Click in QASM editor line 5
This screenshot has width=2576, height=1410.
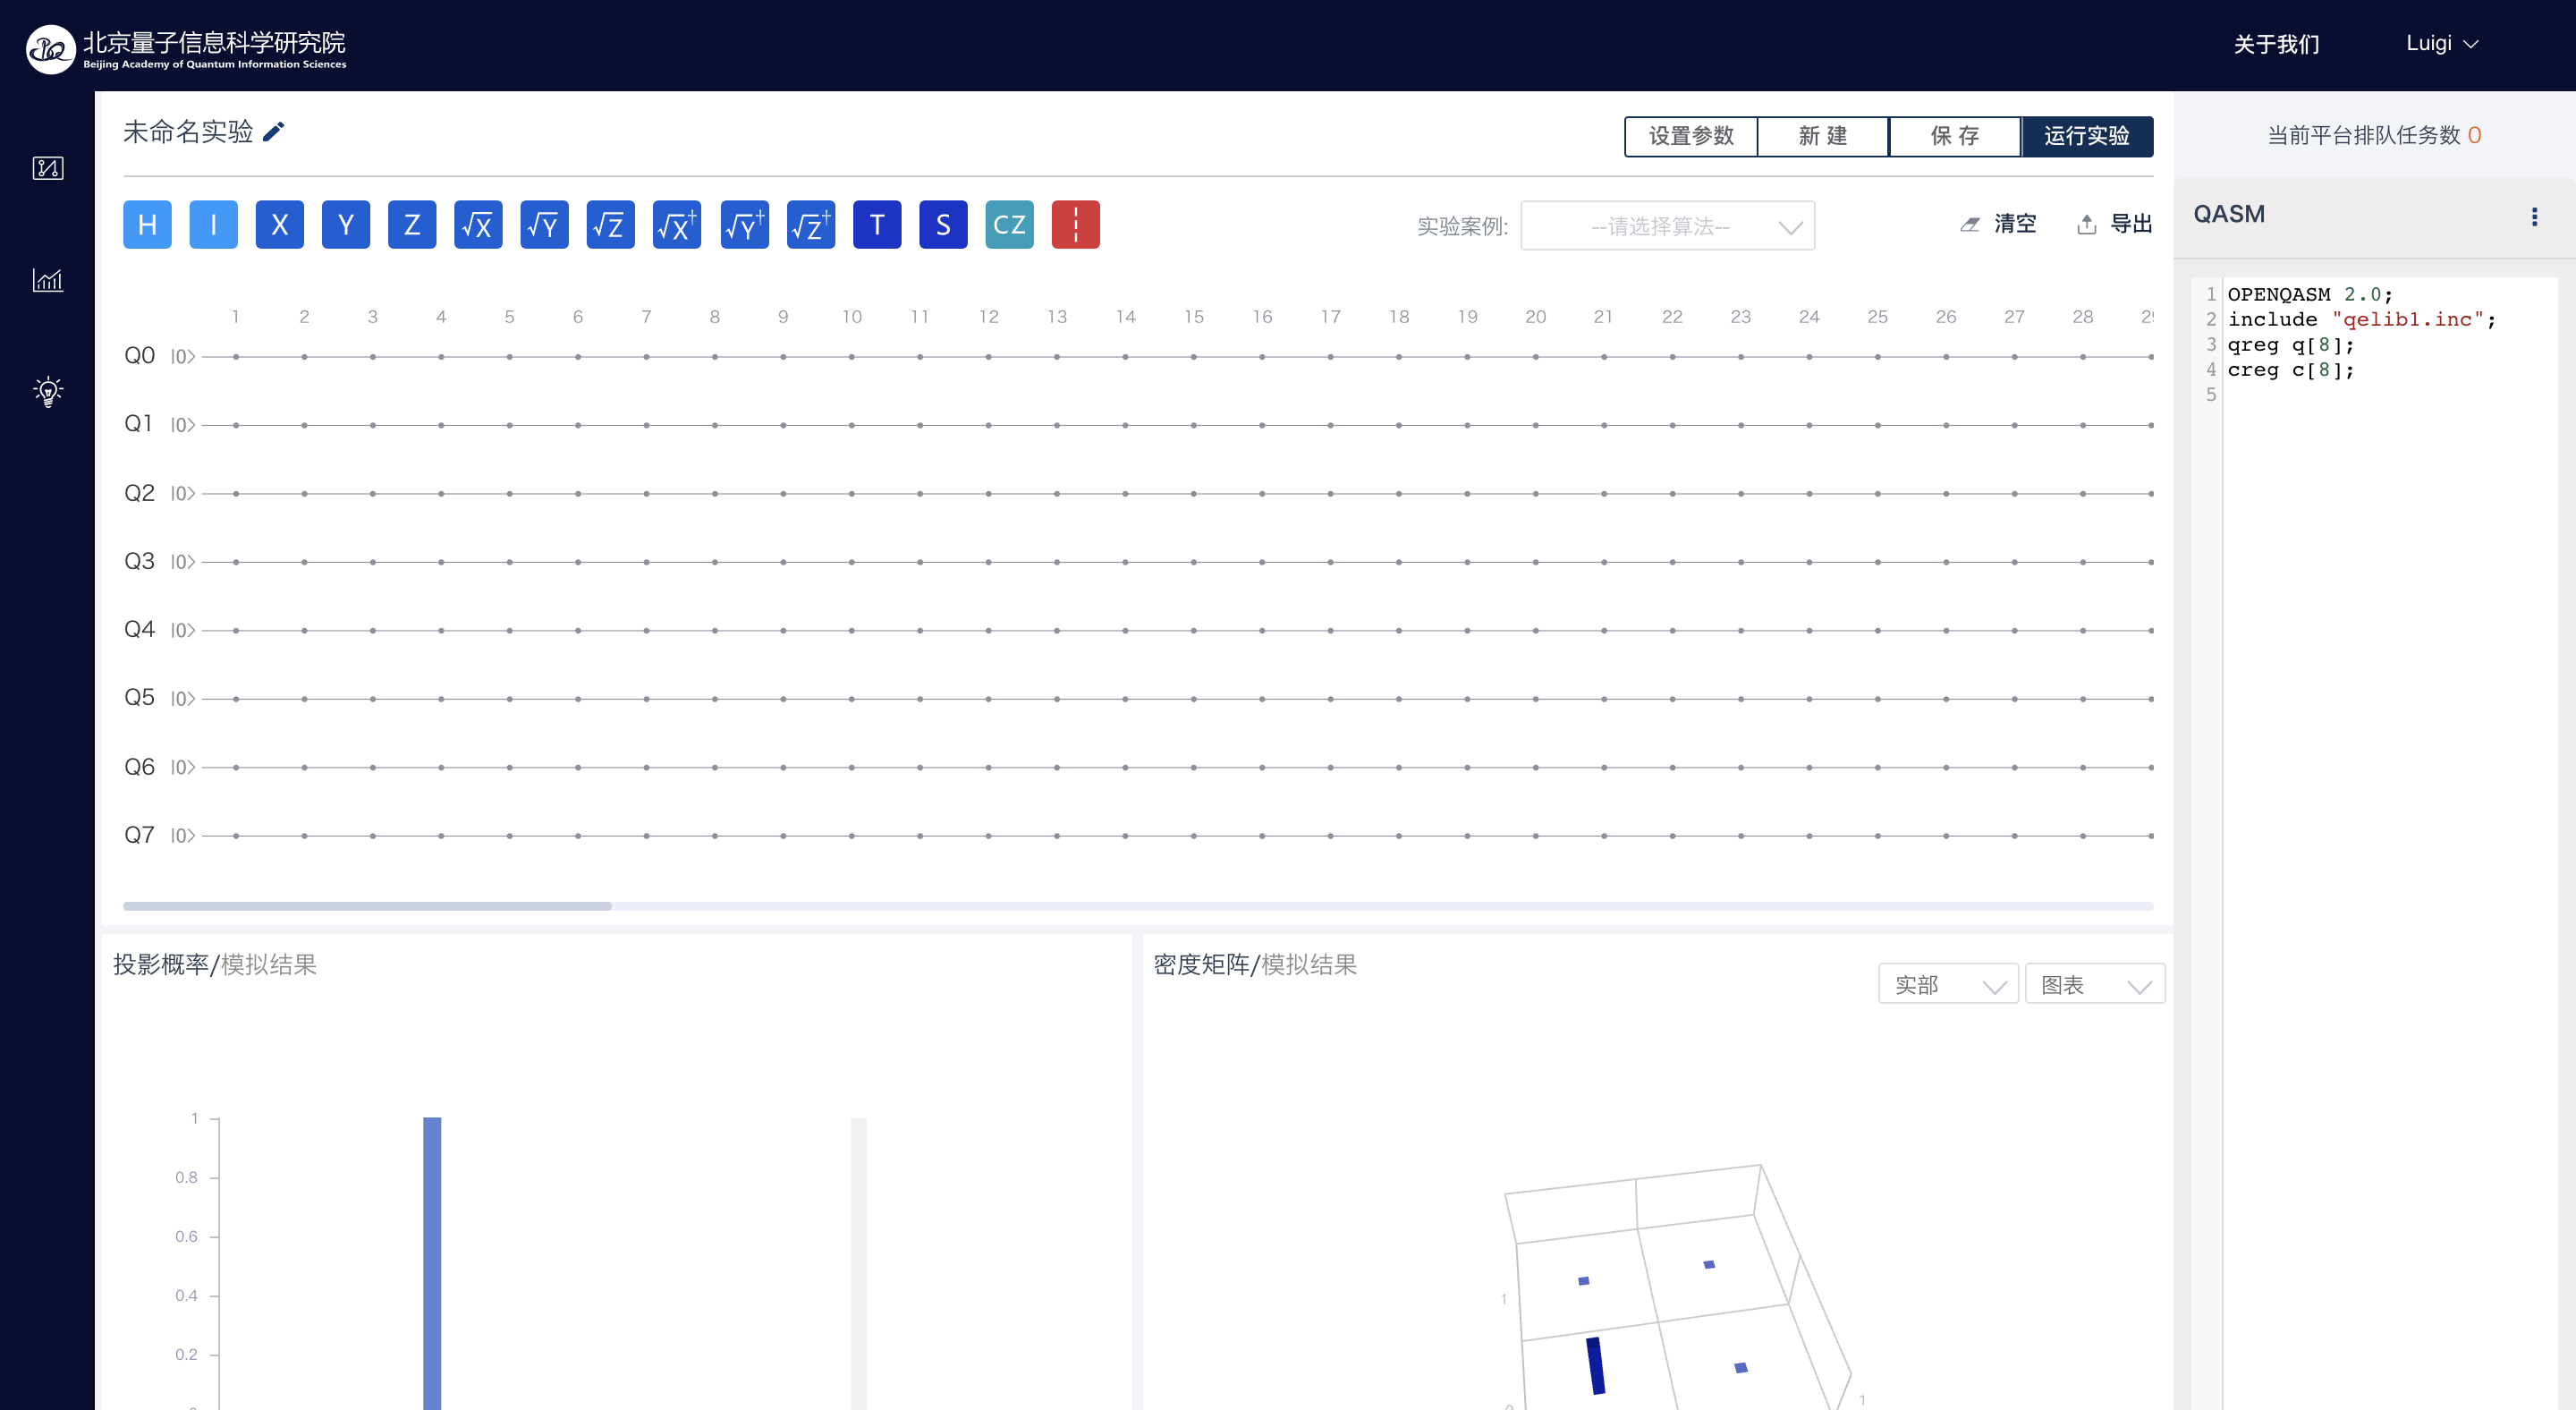coord(2390,395)
